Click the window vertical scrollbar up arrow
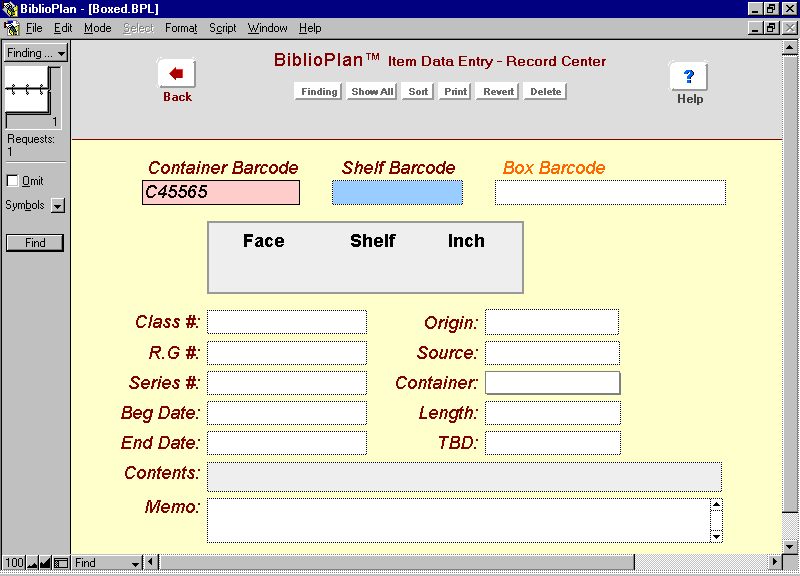Viewport: 800px width, 576px height. coord(789,47)
